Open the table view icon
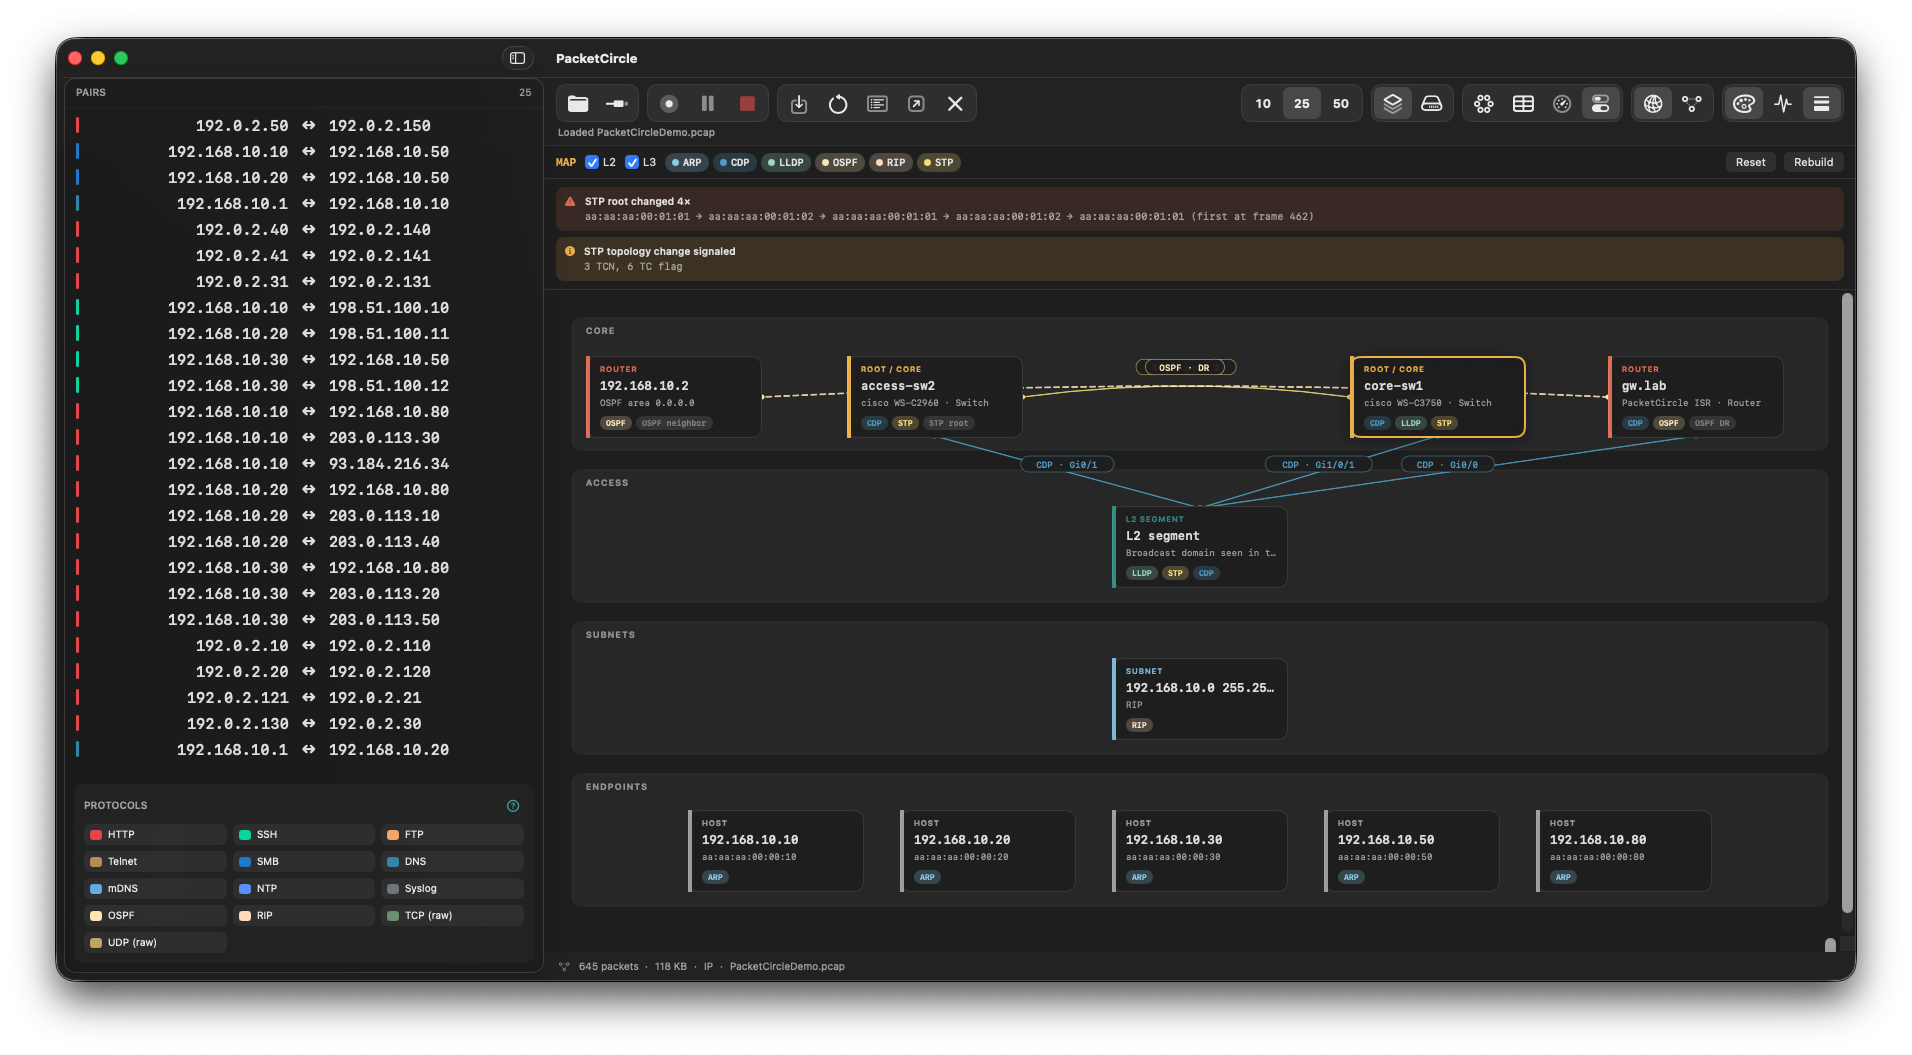1912x1055 pixels. 1523,104
